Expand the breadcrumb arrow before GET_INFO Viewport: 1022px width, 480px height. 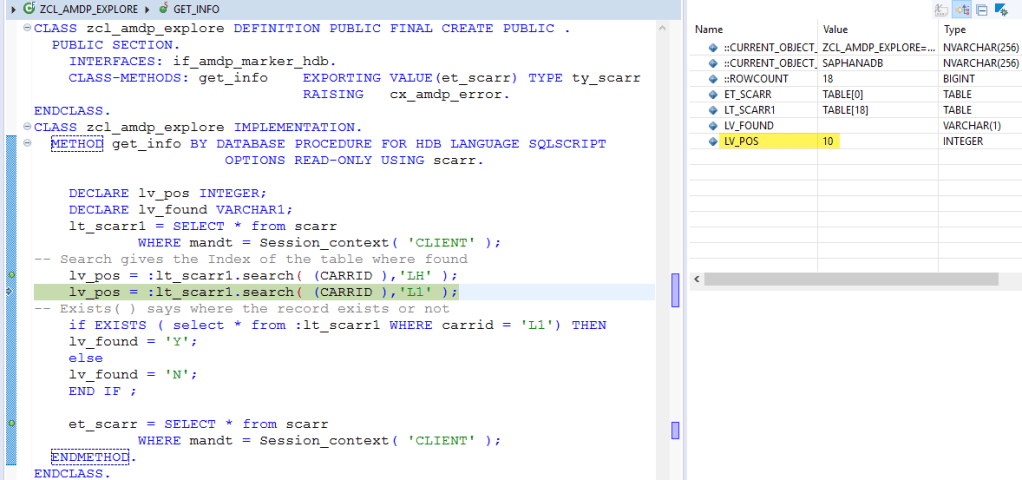[x=148, y=9]
